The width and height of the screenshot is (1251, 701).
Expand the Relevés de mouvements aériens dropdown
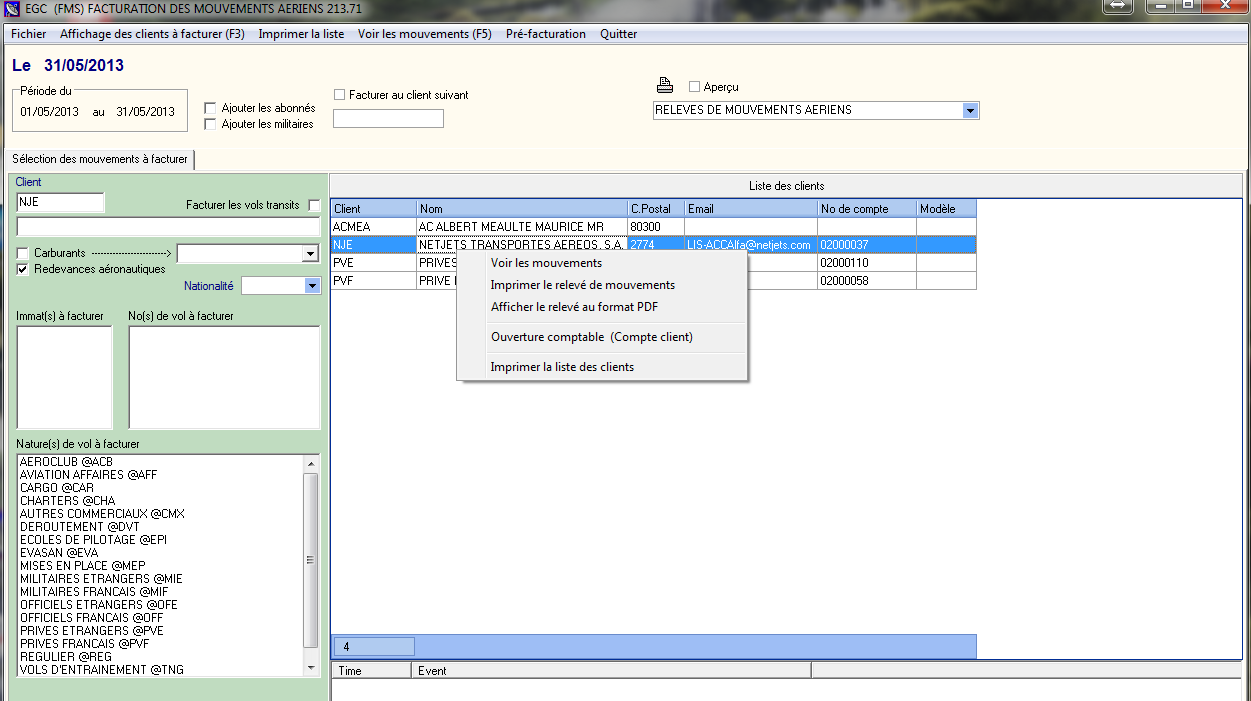[x=969, y=110]
